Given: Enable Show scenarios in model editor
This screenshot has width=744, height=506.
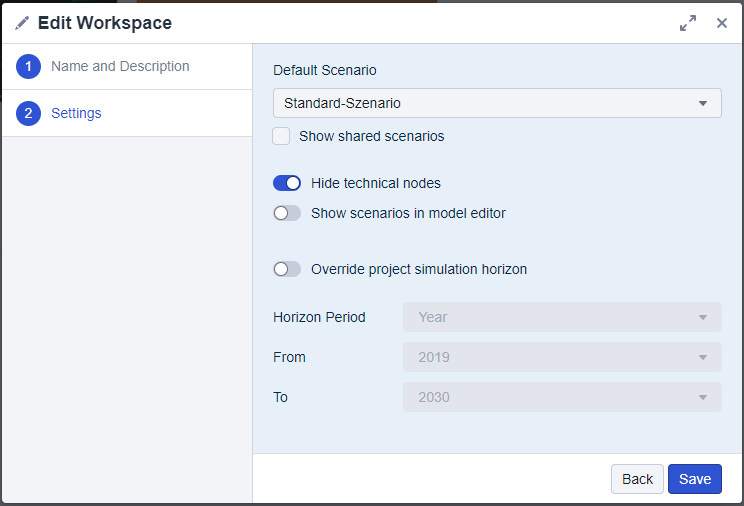Looking at the screenshot, I should click(x=287, y=213).
